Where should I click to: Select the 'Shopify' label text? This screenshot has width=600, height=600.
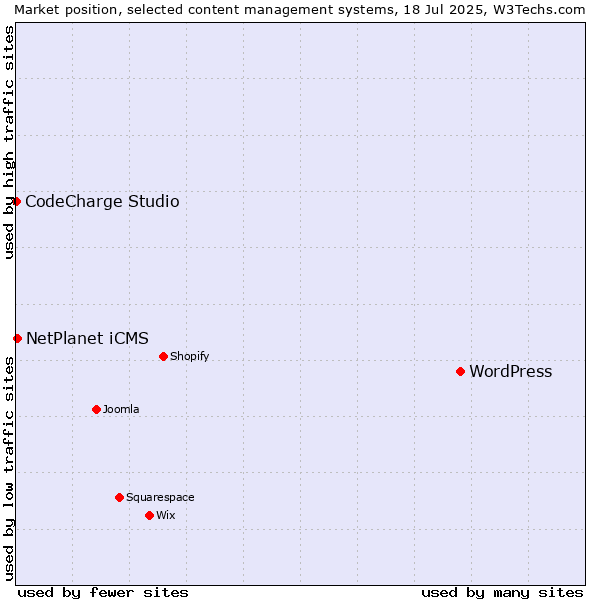click(189, 356)
